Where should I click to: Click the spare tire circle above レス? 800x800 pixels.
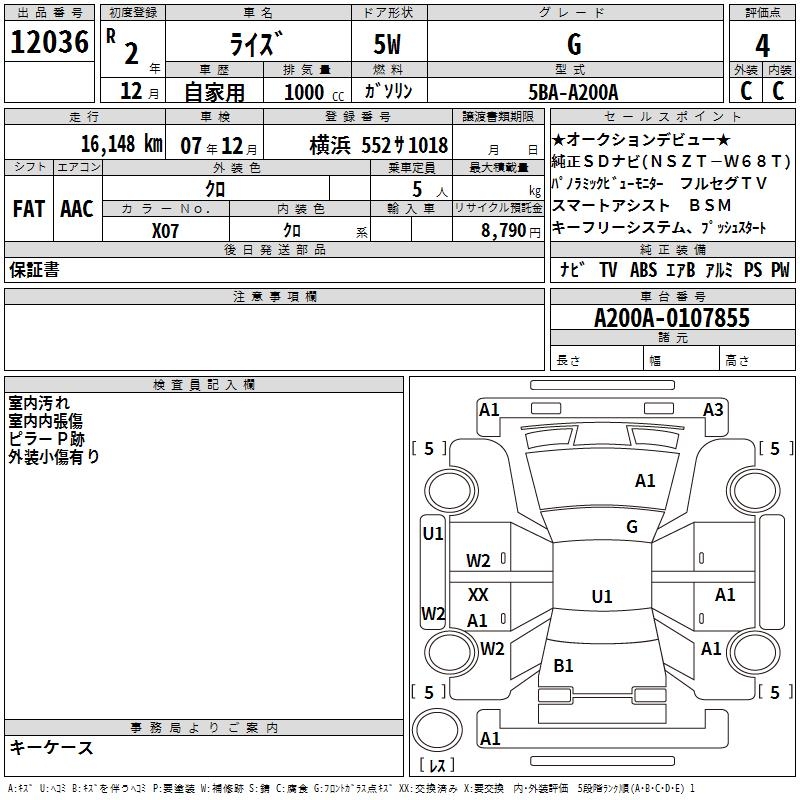pyautogui.click(x=437, y=730)
